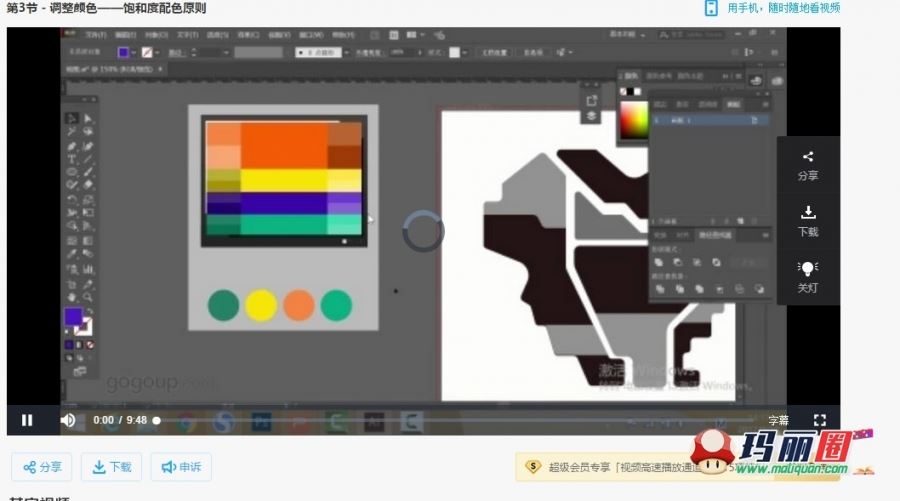Set paint to None in toolbox
The width and height of the screenshot is (900, 501).
coord(90,345)
